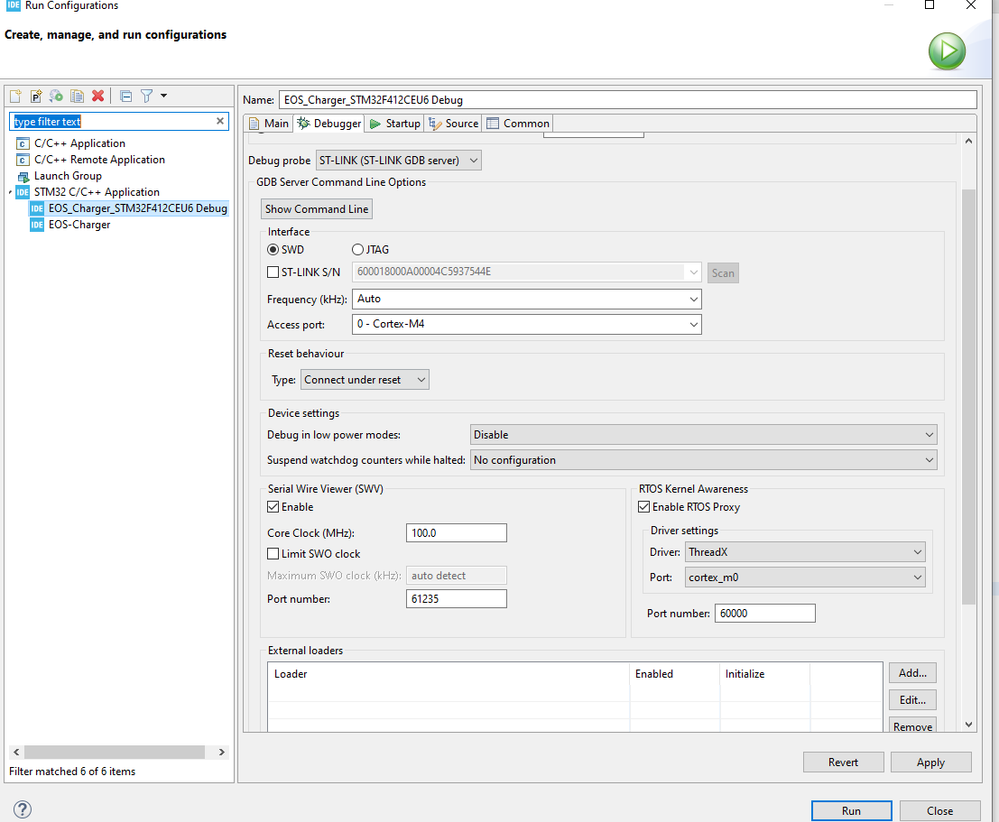Clear the filter text with the X icon
Image resolution: width=999 pixels, height=822 pixels.
point(221,121)
